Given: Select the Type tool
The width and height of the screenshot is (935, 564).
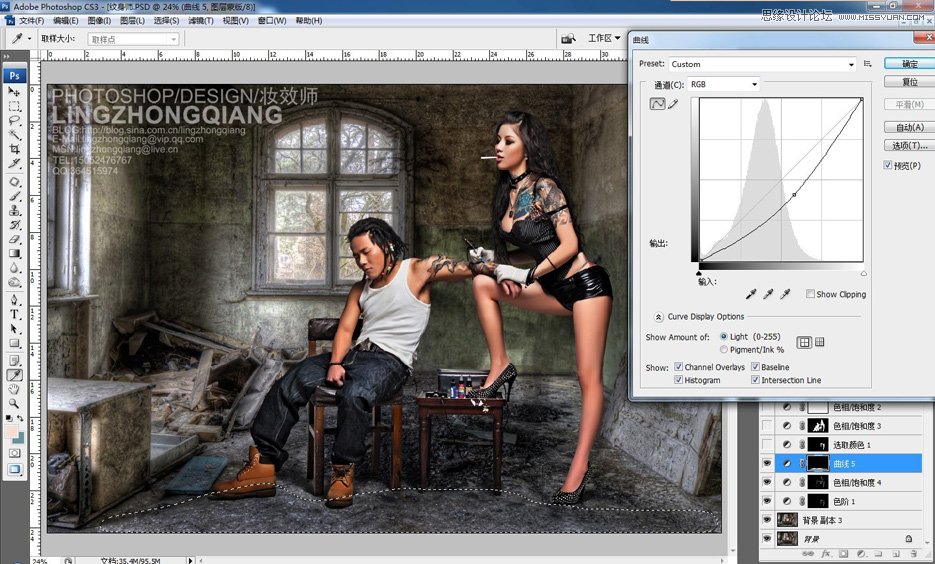Looking at the screenshot, I should (14, 314).
